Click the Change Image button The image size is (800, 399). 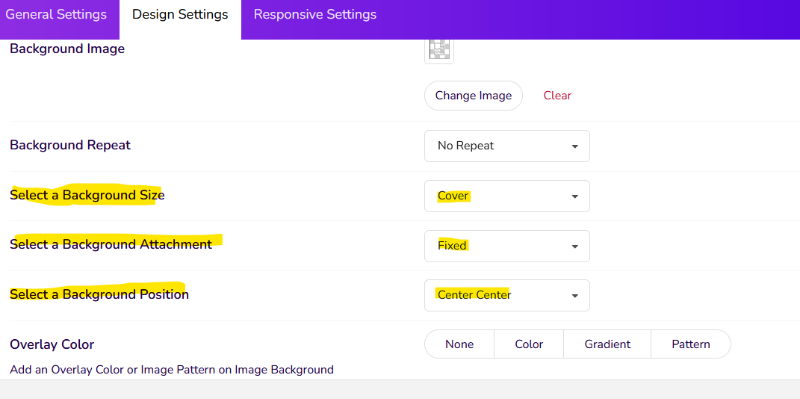click(x=473, y=95)
